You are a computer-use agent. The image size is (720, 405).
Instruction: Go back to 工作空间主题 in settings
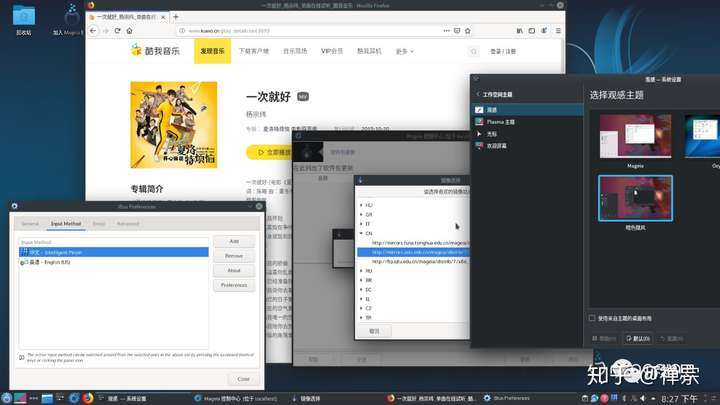[495, 95]
